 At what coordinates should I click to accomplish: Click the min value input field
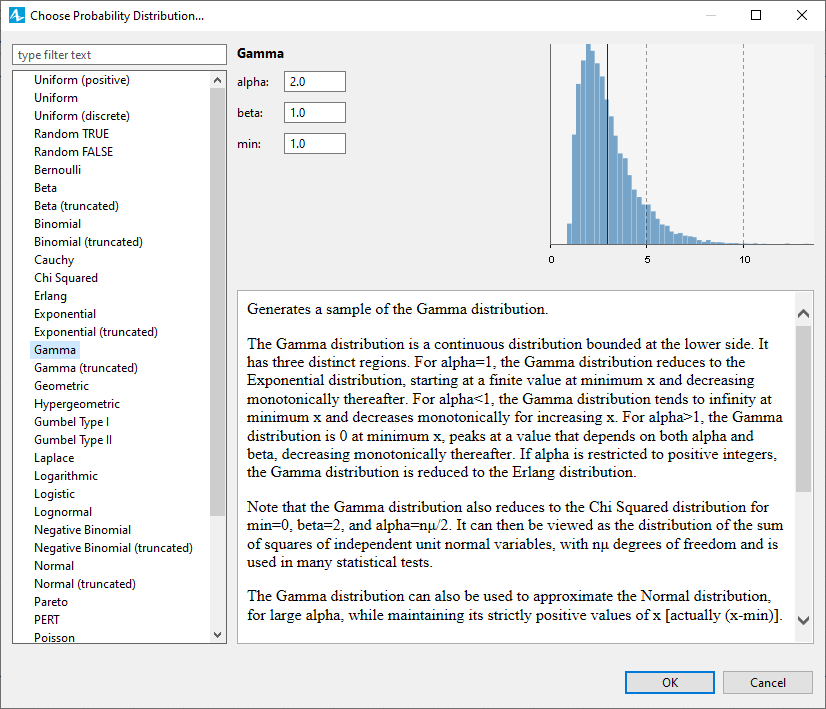click(x=315, y=144)
